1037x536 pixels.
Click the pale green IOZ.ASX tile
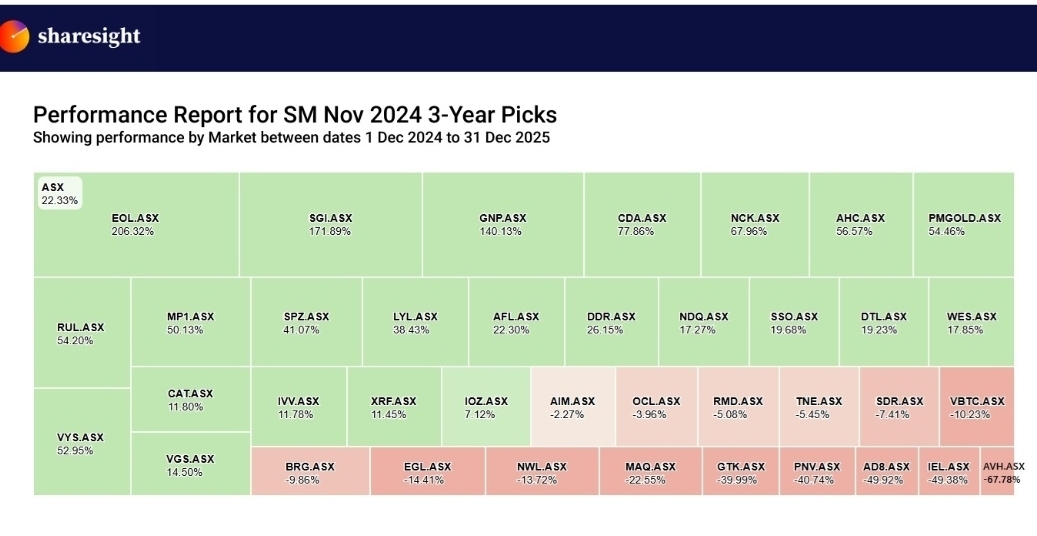(x=486, y=407)
